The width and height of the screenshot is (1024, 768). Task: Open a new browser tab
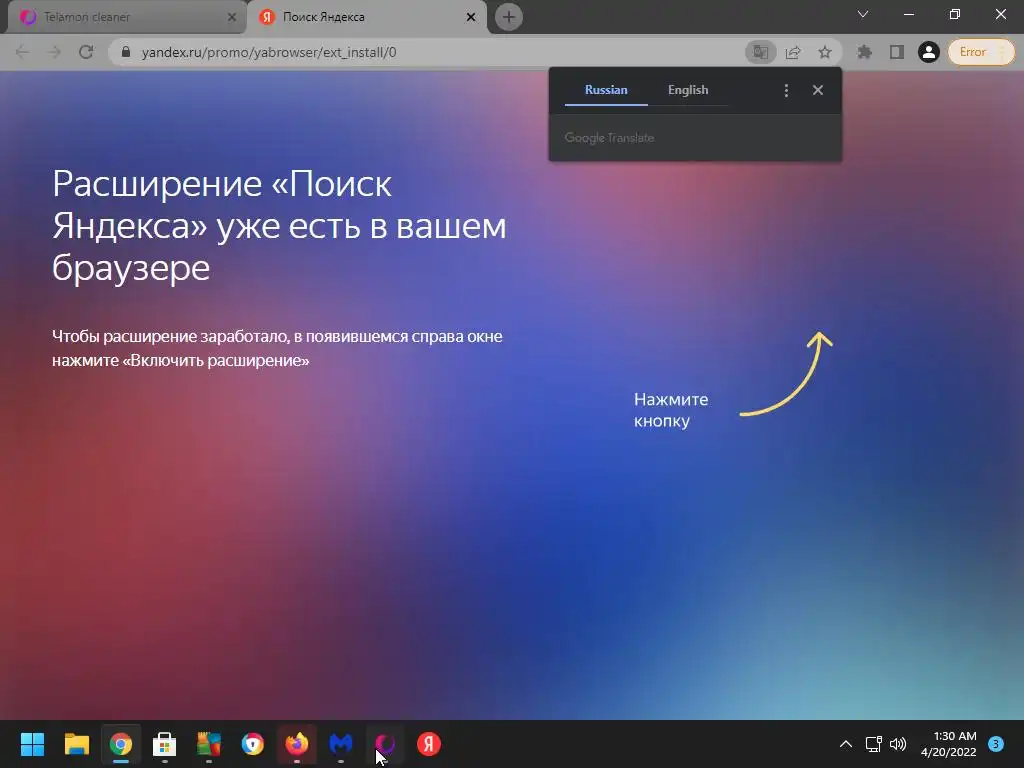(509, 17)
